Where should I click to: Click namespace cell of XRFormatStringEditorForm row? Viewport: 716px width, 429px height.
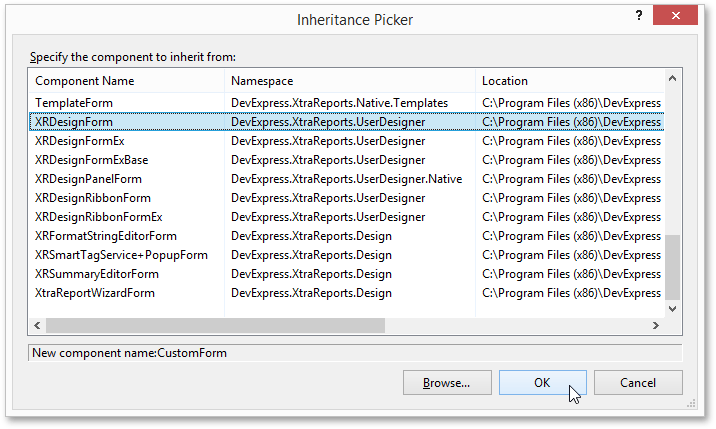(311, 236)
